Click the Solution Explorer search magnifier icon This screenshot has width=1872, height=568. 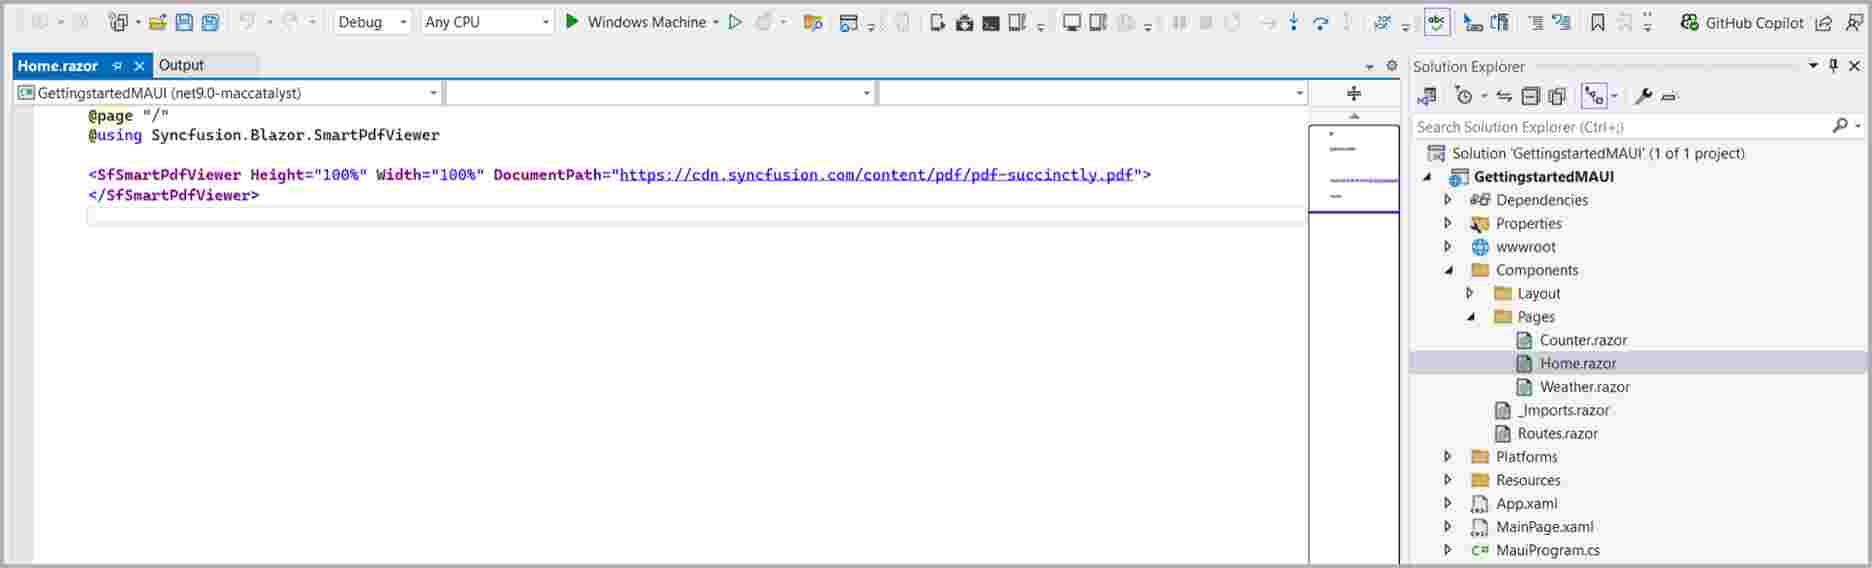tap(1839, 126)
